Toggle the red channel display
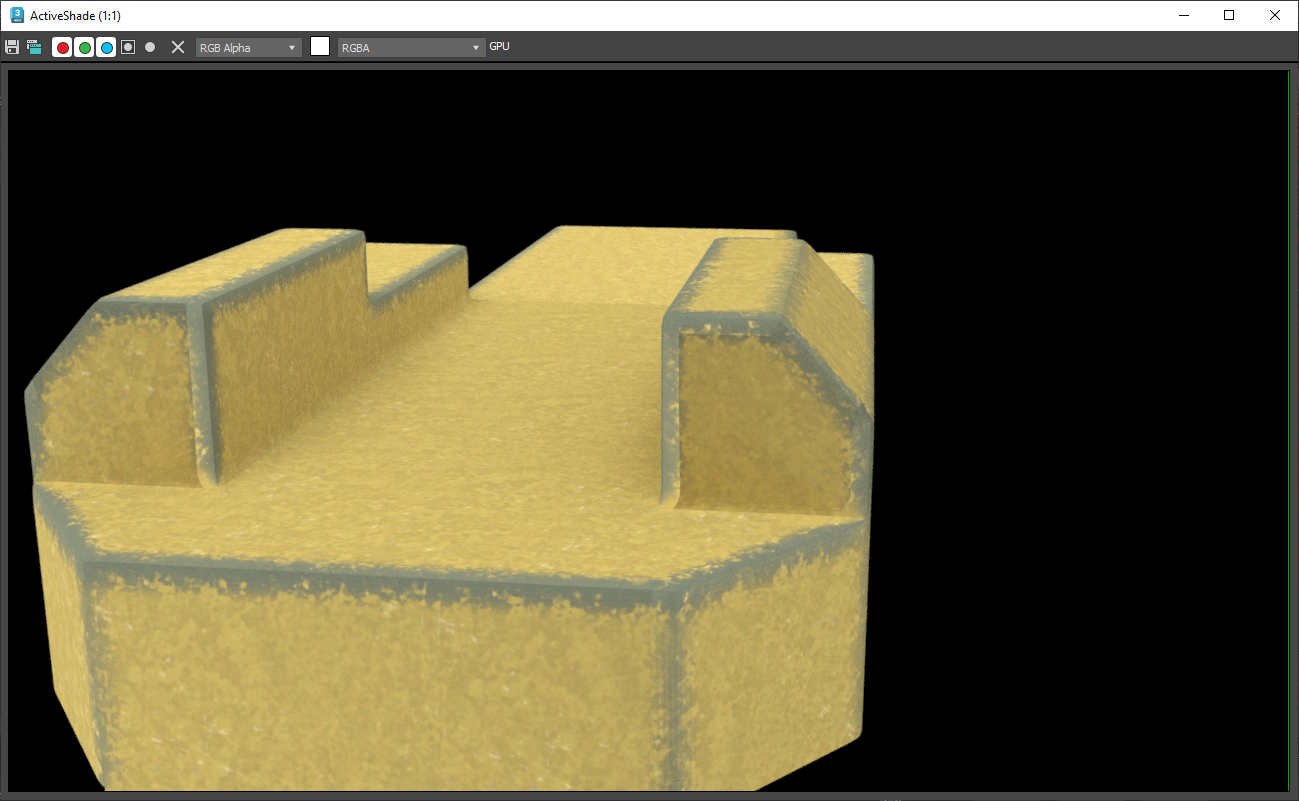The width and height of the screenshot is (1299, 801). point(62,47)
